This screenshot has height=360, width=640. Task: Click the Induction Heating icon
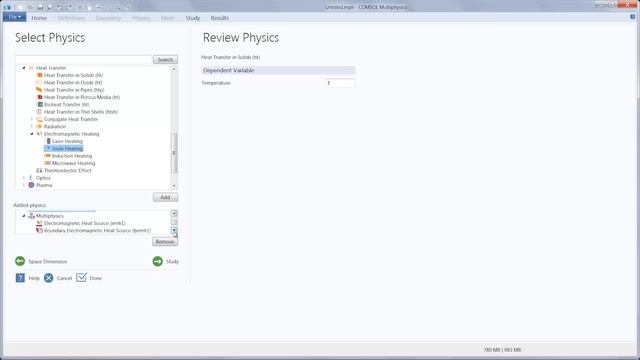[48, 156]
